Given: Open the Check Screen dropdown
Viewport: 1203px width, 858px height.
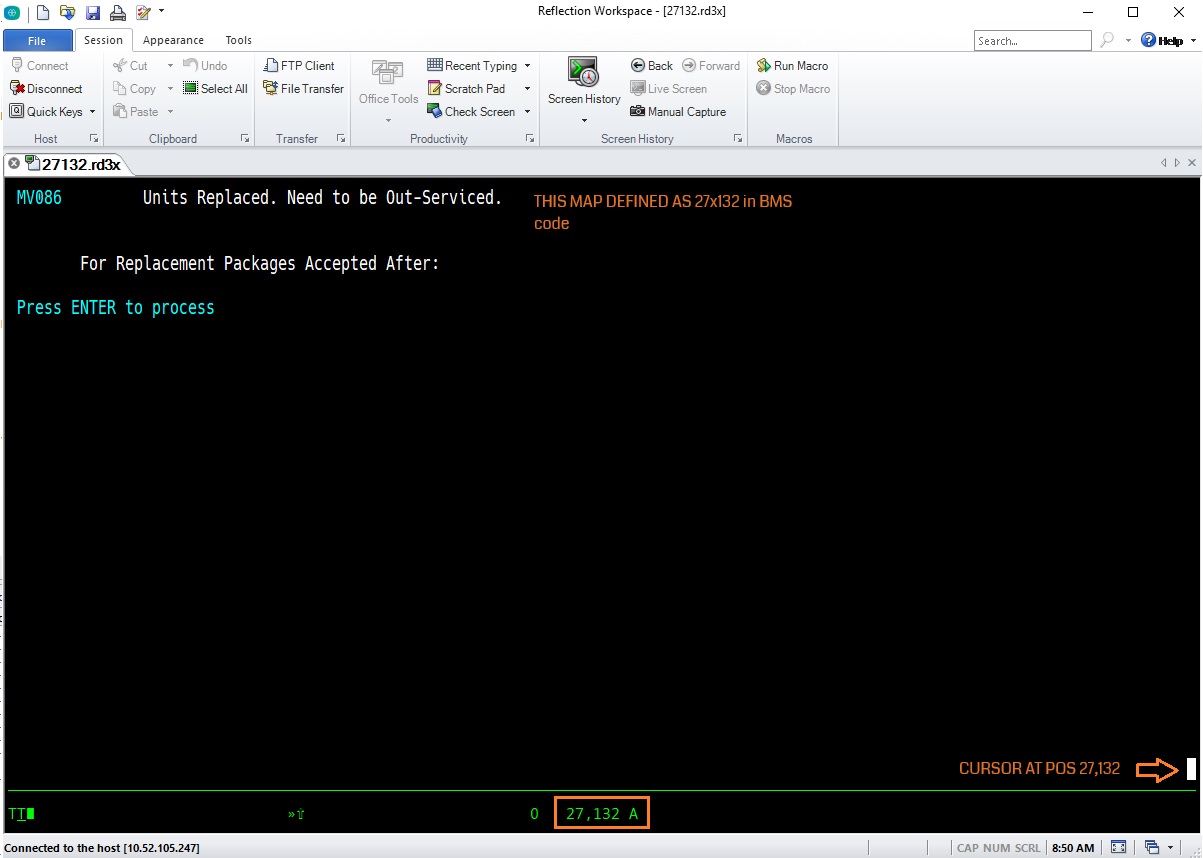Looking at the screenshot, I should click(x=527, y=111).
